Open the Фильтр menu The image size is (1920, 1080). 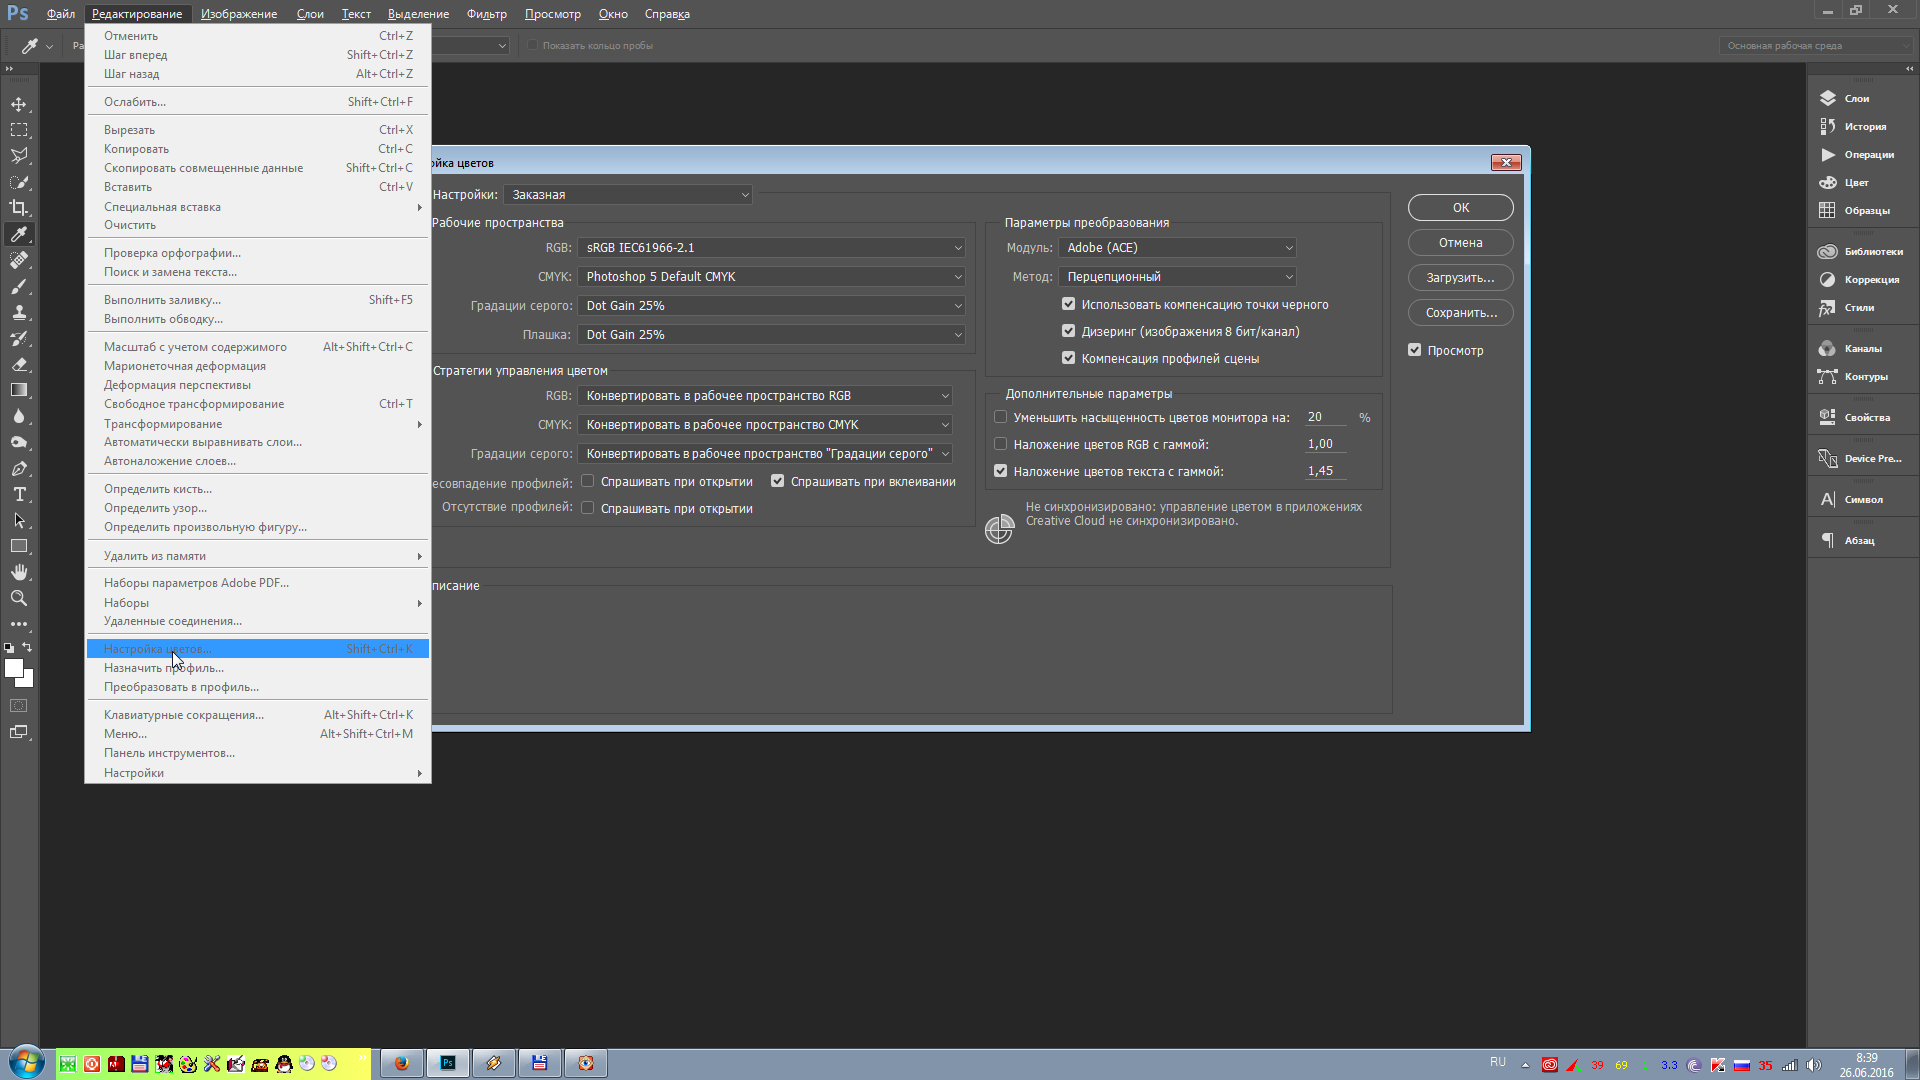[487, 14]
